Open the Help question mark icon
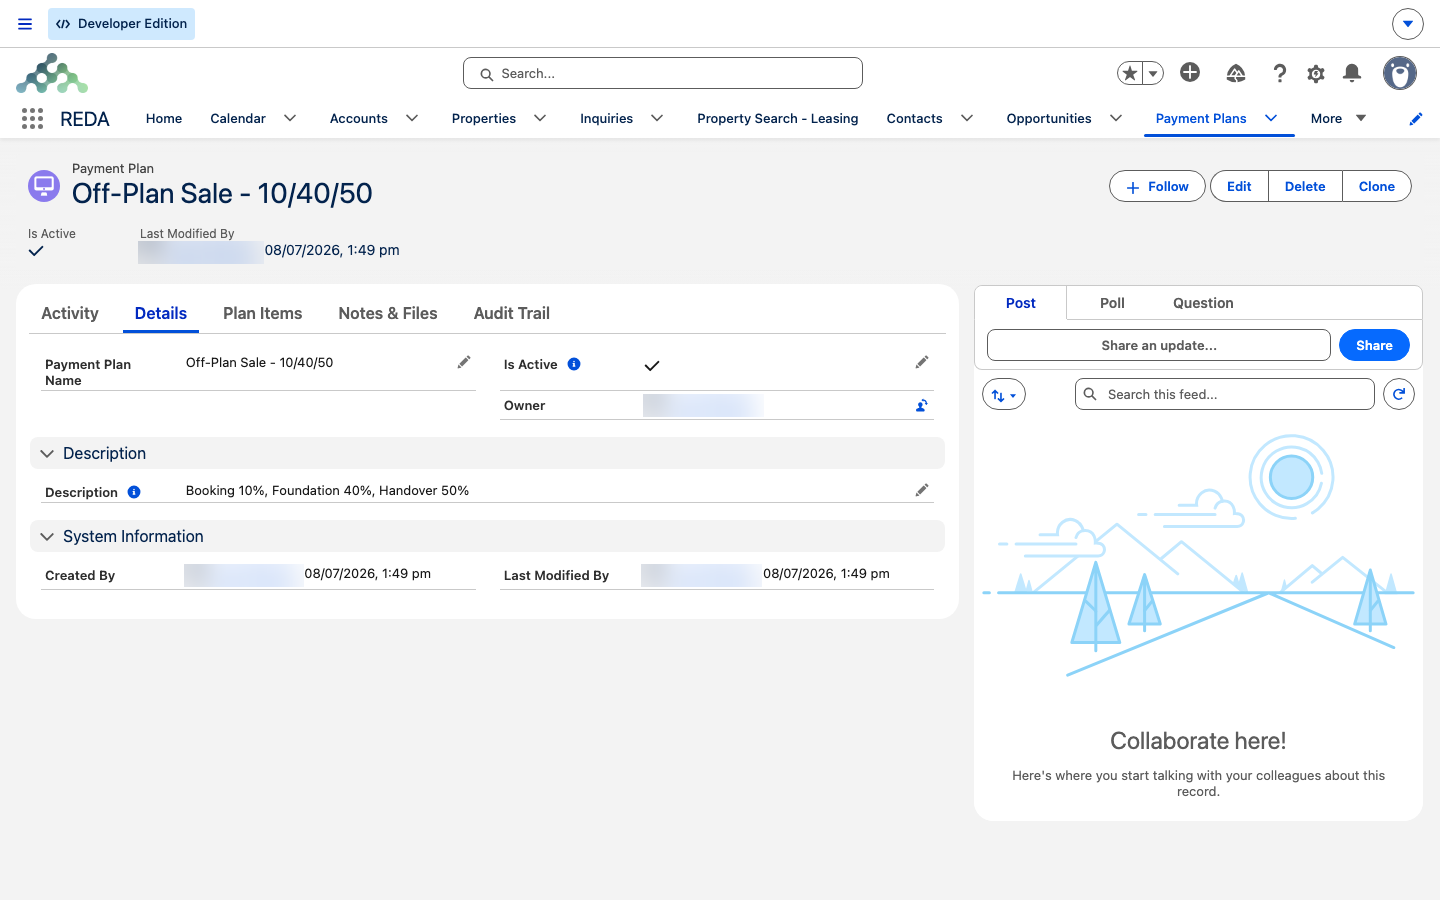The height and width of the screenshot is (900, 1440). (1279, 73)
